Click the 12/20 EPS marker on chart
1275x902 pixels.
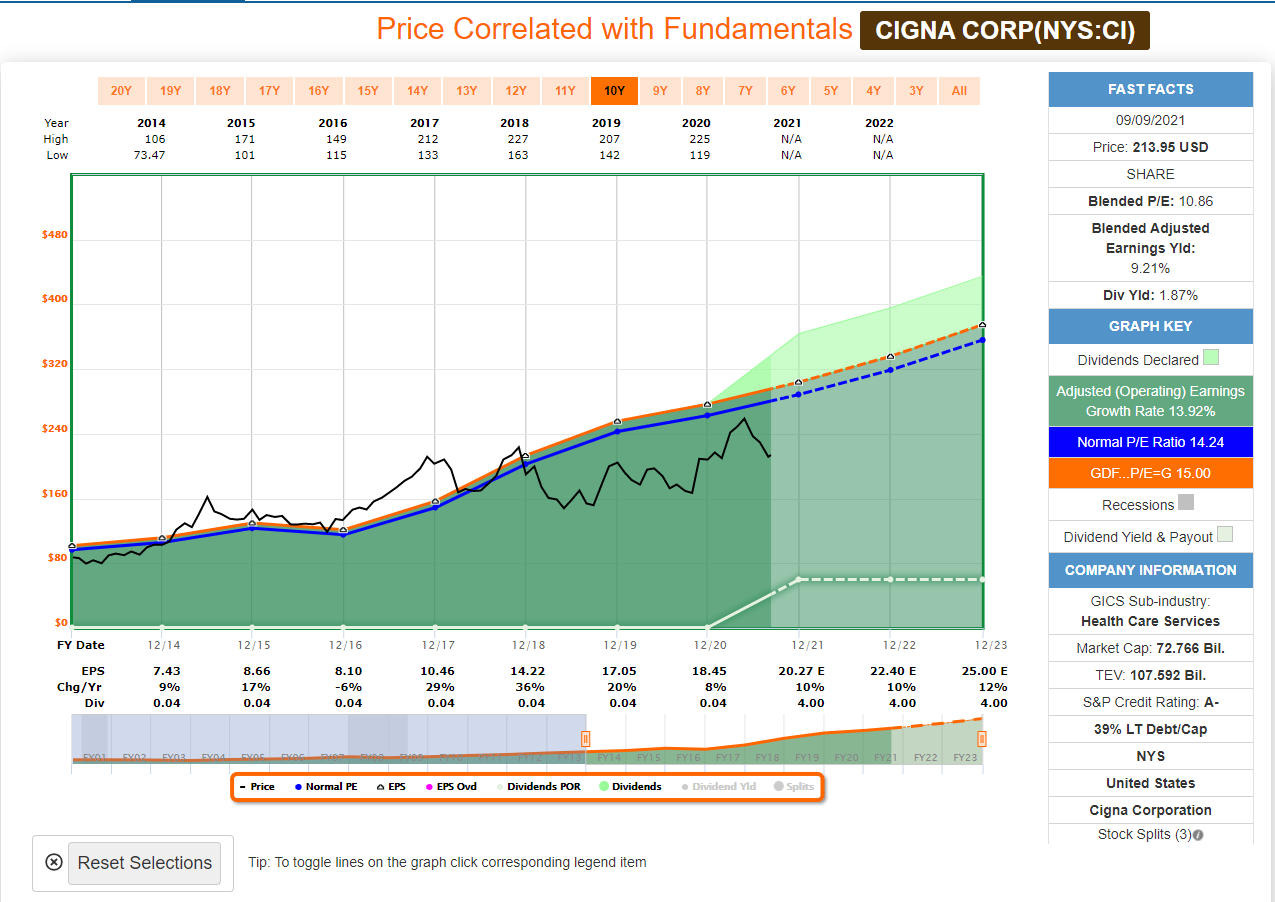[x=707, y=405]
